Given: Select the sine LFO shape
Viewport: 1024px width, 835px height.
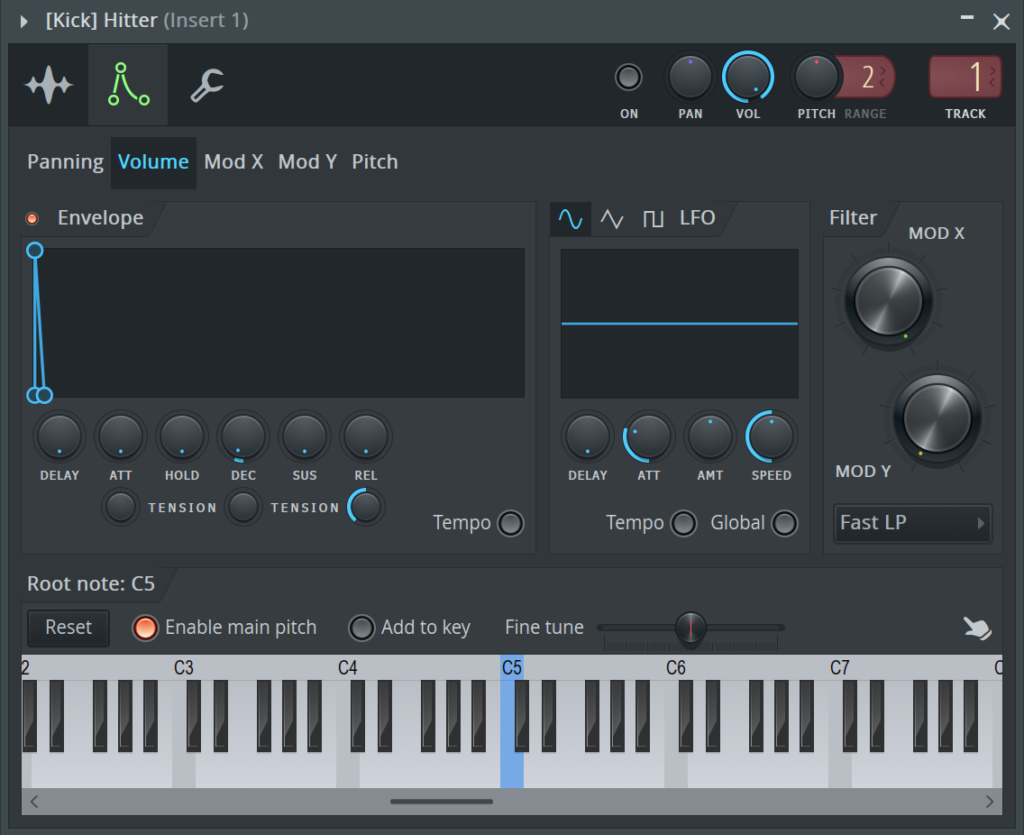Looking at the screenshot, I should point(570,219).
